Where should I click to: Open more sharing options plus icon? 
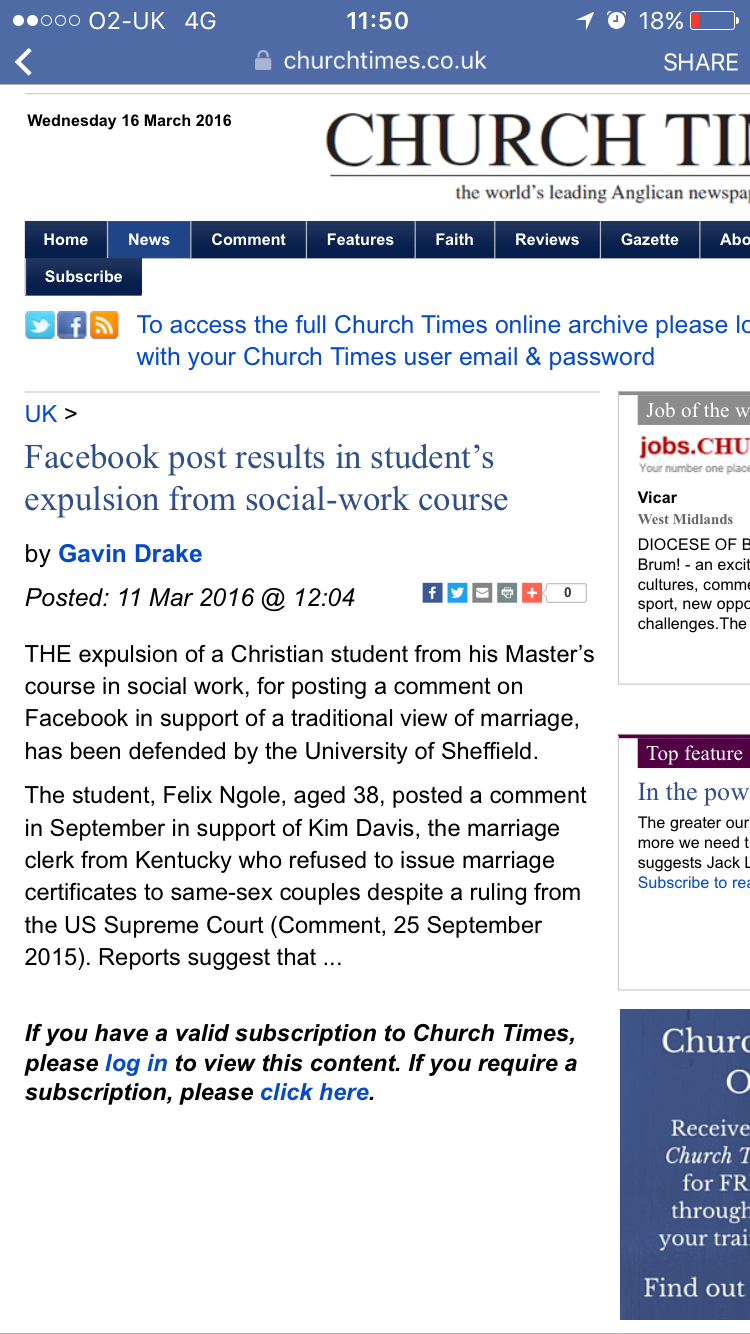532,593
